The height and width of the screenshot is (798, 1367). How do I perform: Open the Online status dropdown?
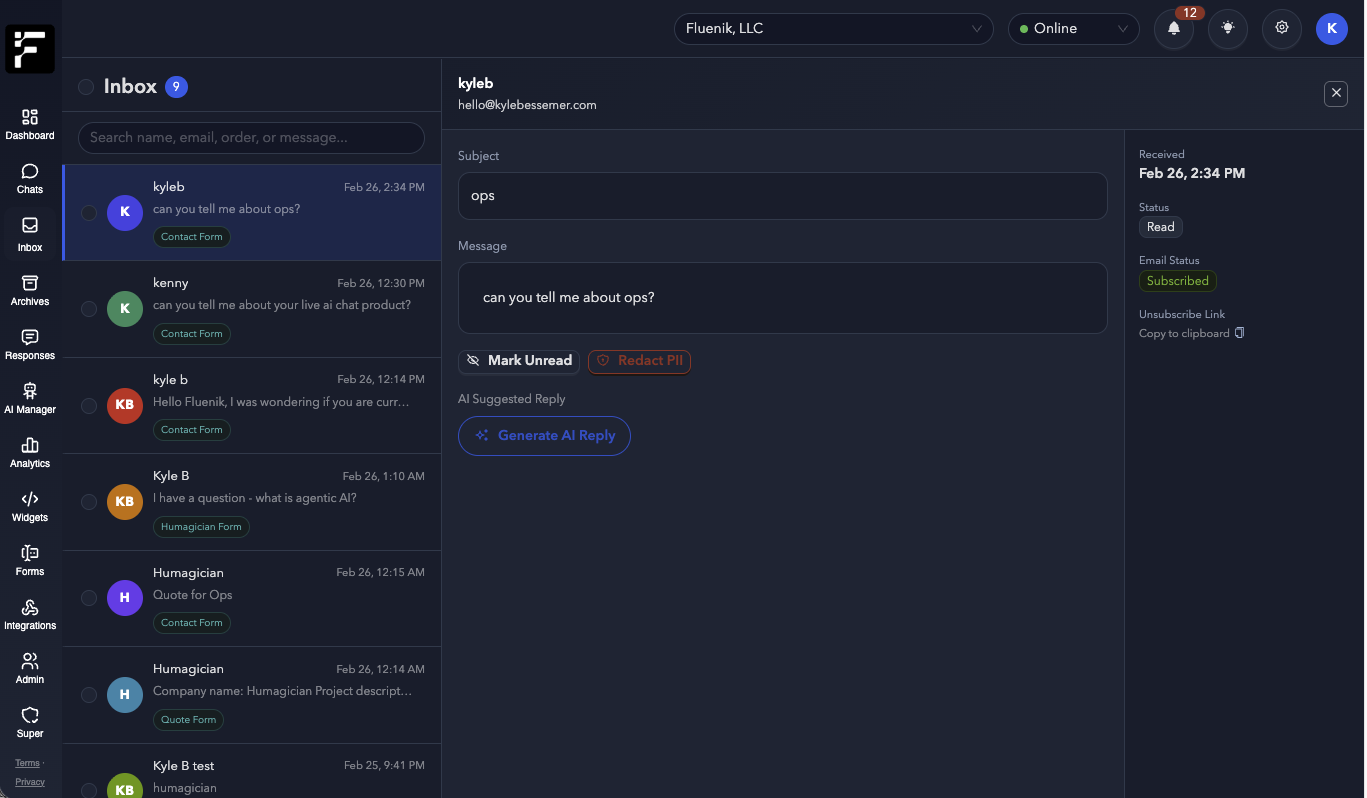[1073, 29]
